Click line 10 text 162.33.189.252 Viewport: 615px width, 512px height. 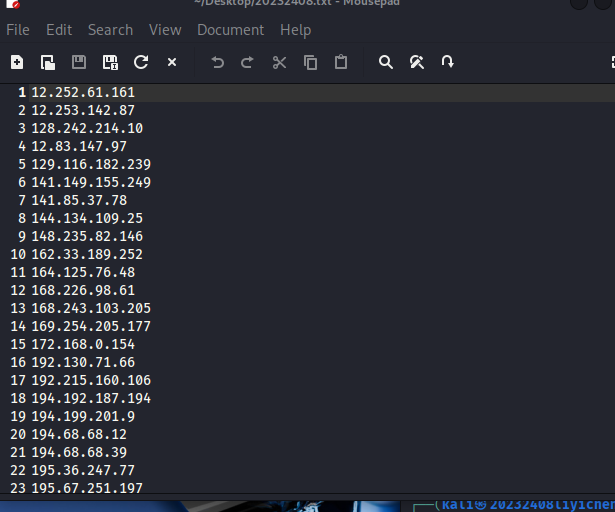87,255
